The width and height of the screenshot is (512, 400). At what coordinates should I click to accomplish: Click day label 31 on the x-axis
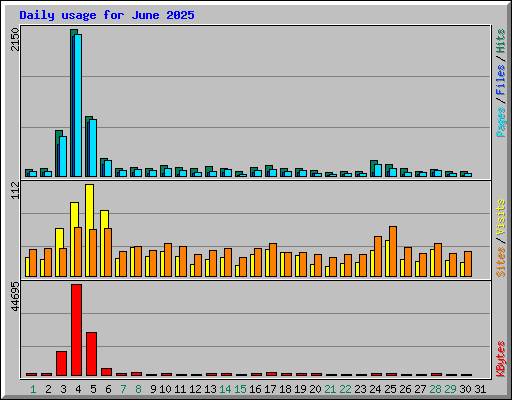(x=480, y=389)
